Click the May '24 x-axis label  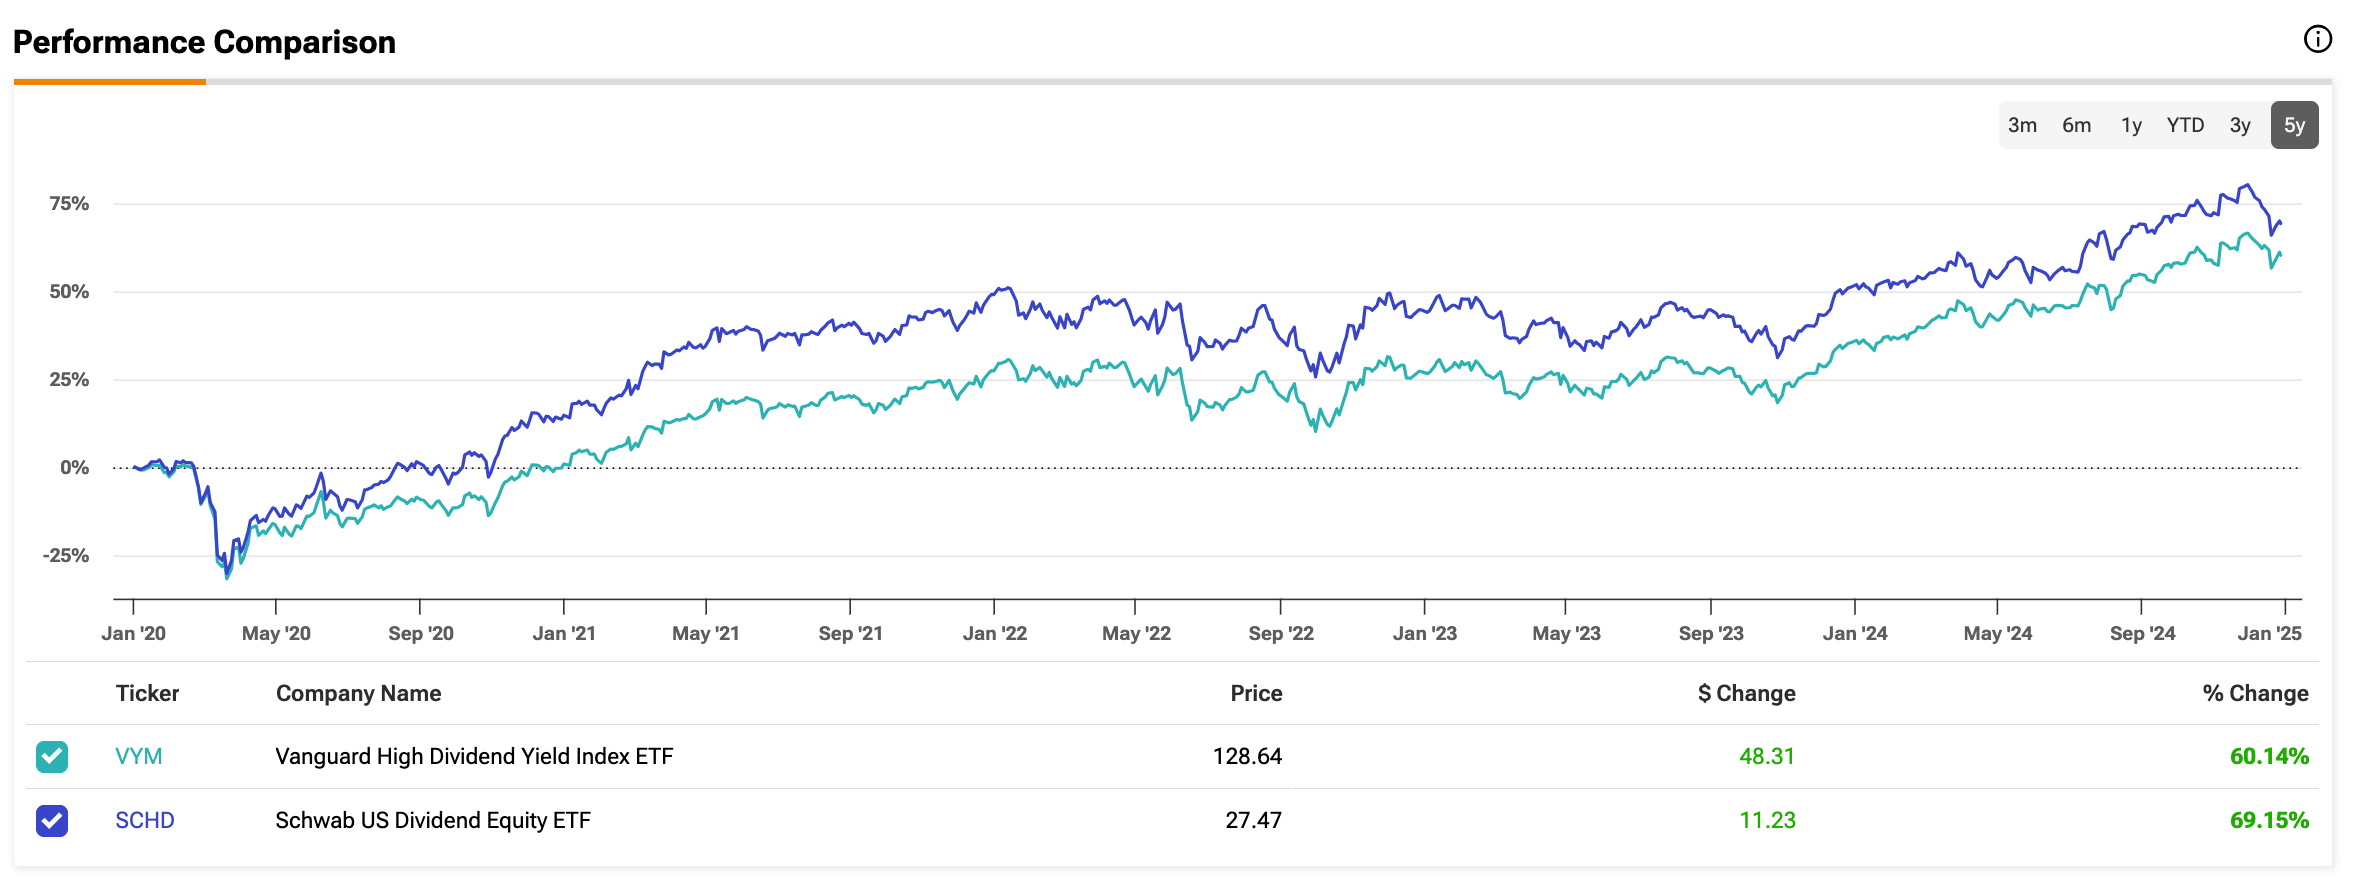point(1998,634)
